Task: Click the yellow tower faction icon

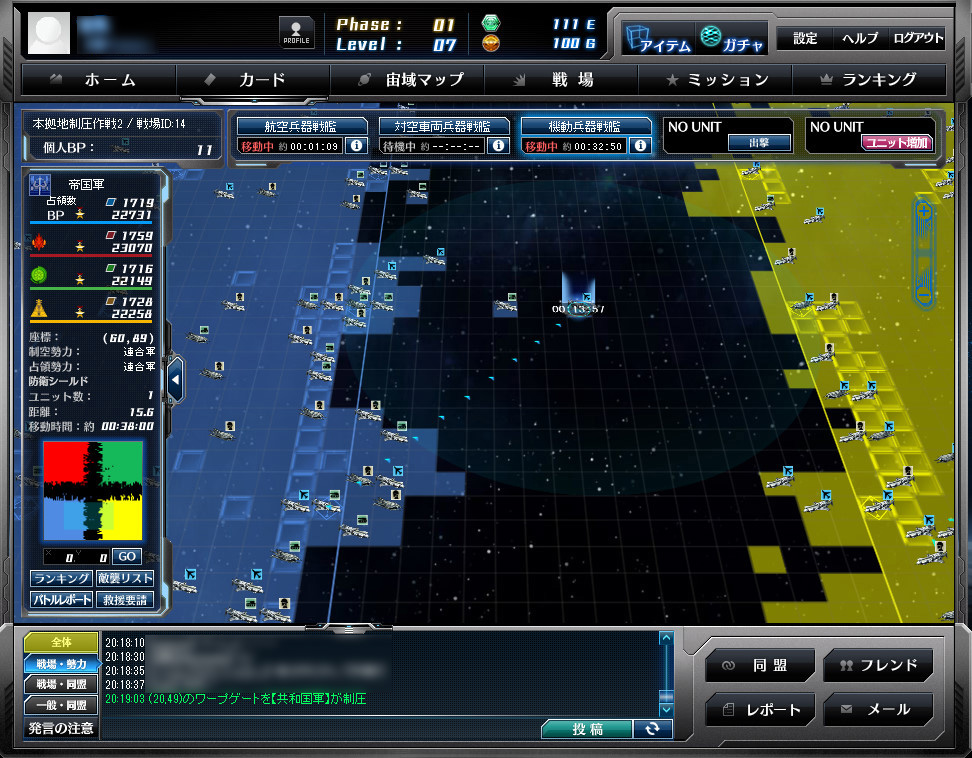Action: pos(38,307)
